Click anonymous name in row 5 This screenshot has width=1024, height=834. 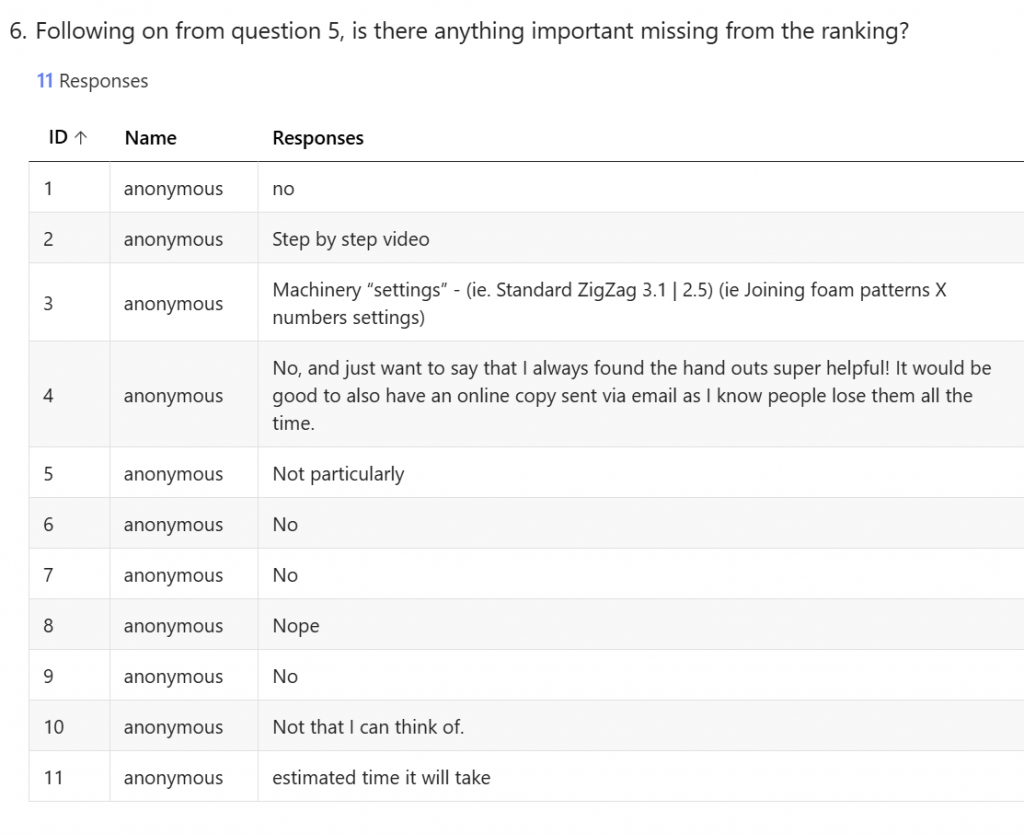173,474
